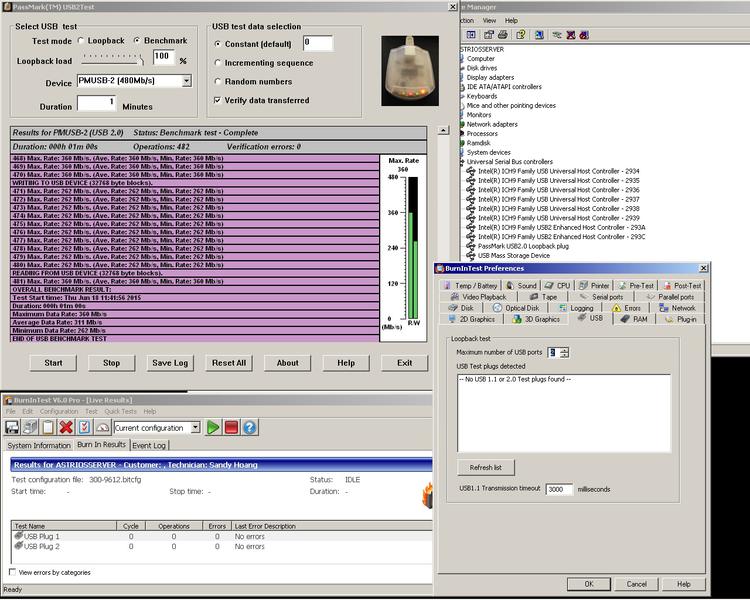This screenshot has width=750, height=600.
Task: Open the Disk tab in Preferences
Action: [462, 308]
